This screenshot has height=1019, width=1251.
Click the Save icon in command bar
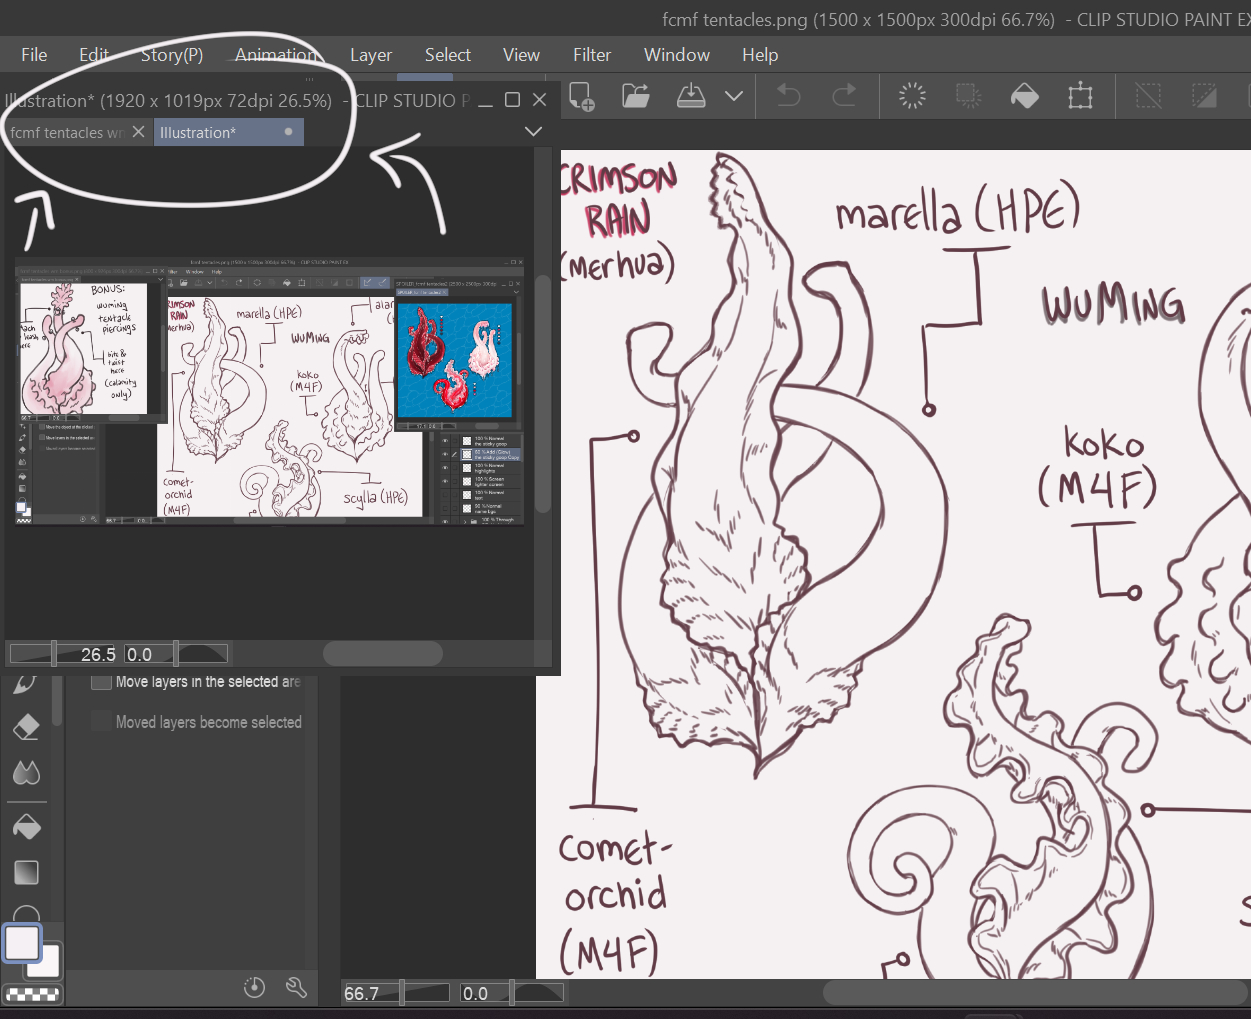tap(691, 96)
